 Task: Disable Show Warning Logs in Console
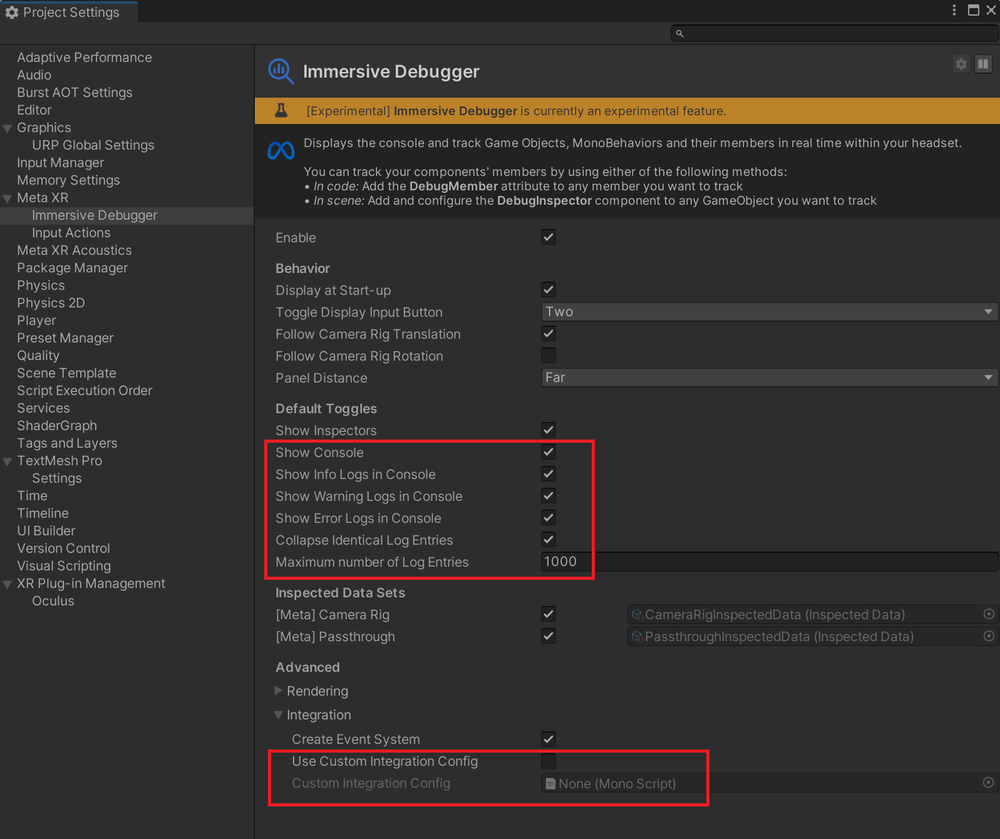(x=548, y=495)
